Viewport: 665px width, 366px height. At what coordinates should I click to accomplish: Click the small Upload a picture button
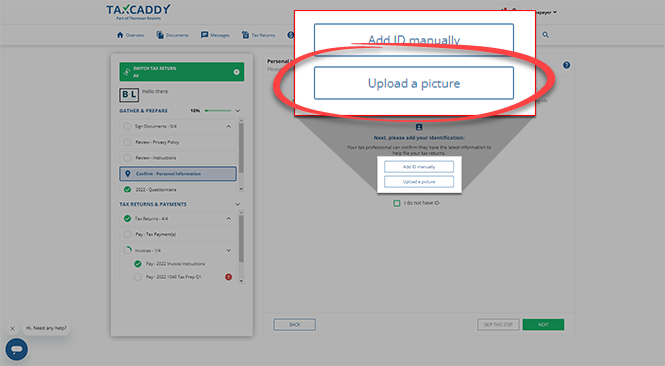point(419,182)
